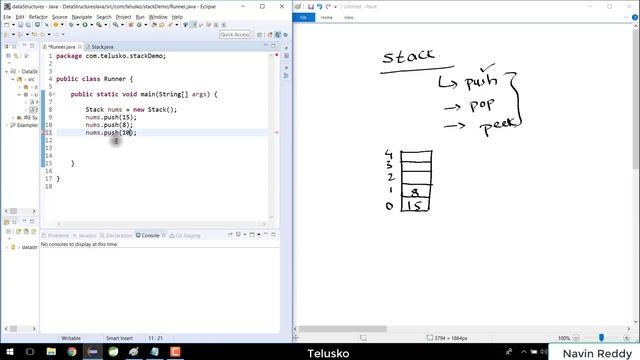Open the Run menu
640x360 pixels.
pyautogui.click(x=140, y=17)
